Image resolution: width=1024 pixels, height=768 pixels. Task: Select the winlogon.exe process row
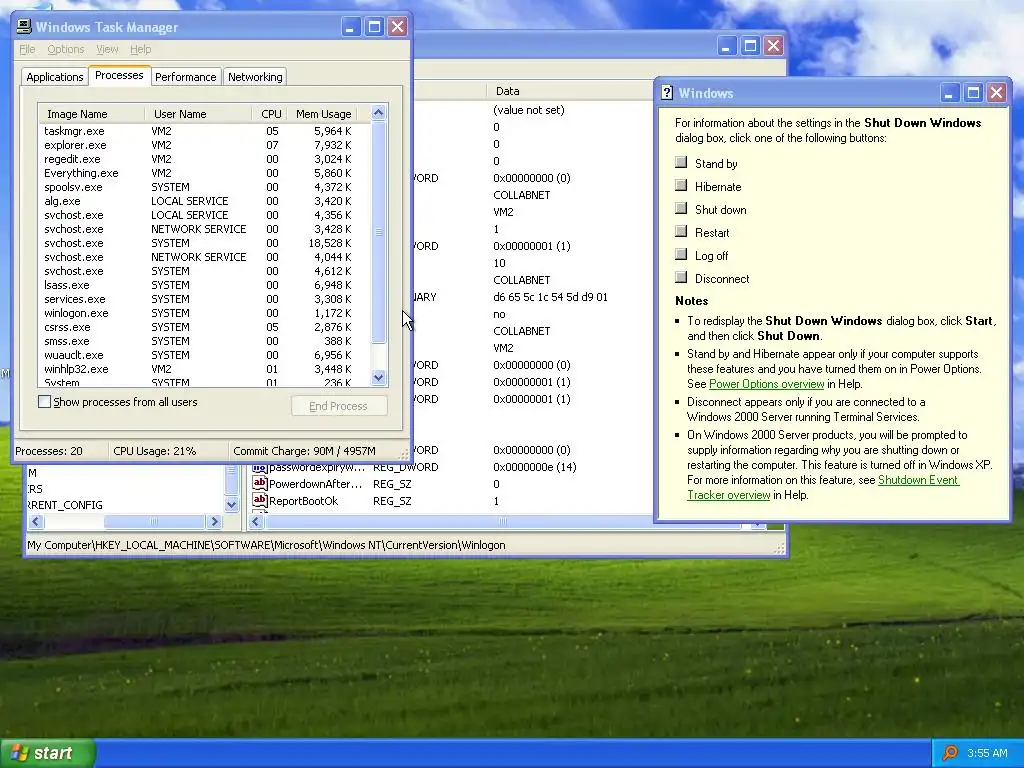(204, 313)
